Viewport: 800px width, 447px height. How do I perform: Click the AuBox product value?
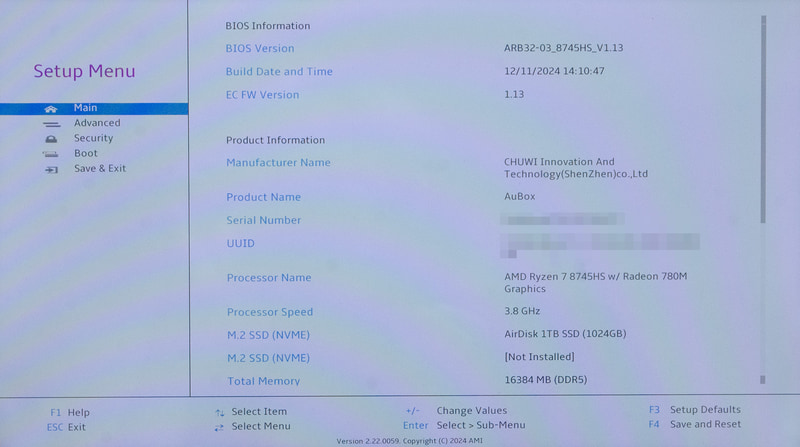[x=520, y=196]
